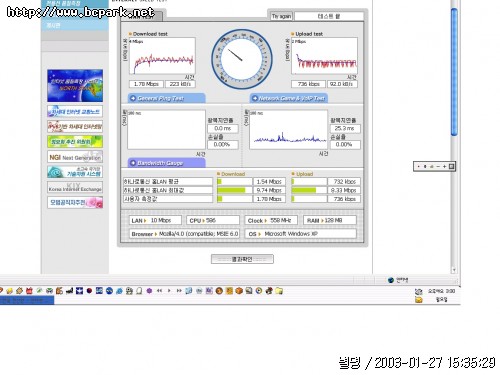The image size is (500, 375).
Task: Click the red calendar icon on taskbar
Action: coord(29,291)
